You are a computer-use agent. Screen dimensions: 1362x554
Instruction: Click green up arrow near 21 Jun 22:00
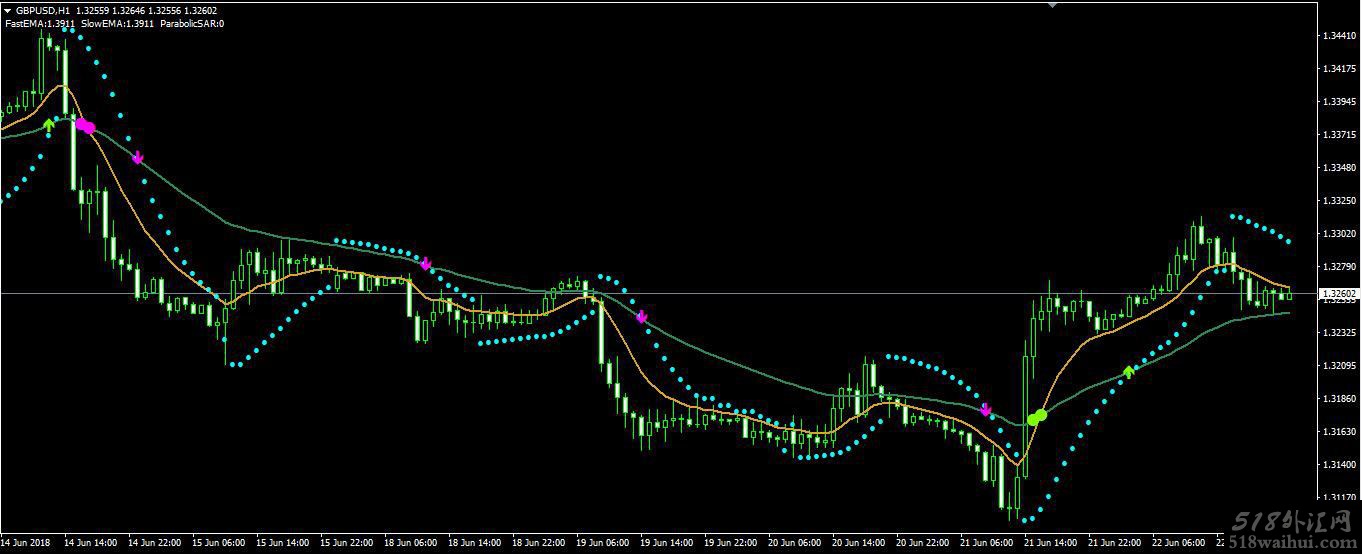point(1129,372)
